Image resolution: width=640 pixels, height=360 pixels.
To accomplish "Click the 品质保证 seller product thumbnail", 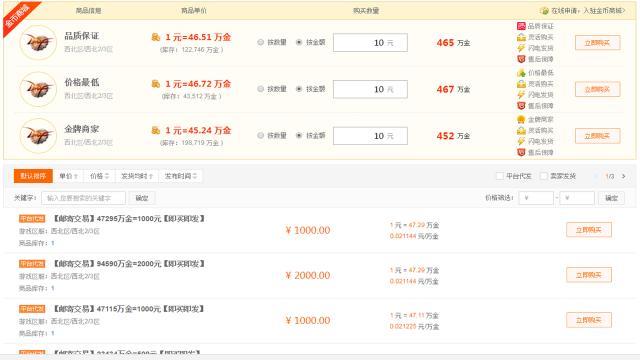I will click(x=38, y=42).
